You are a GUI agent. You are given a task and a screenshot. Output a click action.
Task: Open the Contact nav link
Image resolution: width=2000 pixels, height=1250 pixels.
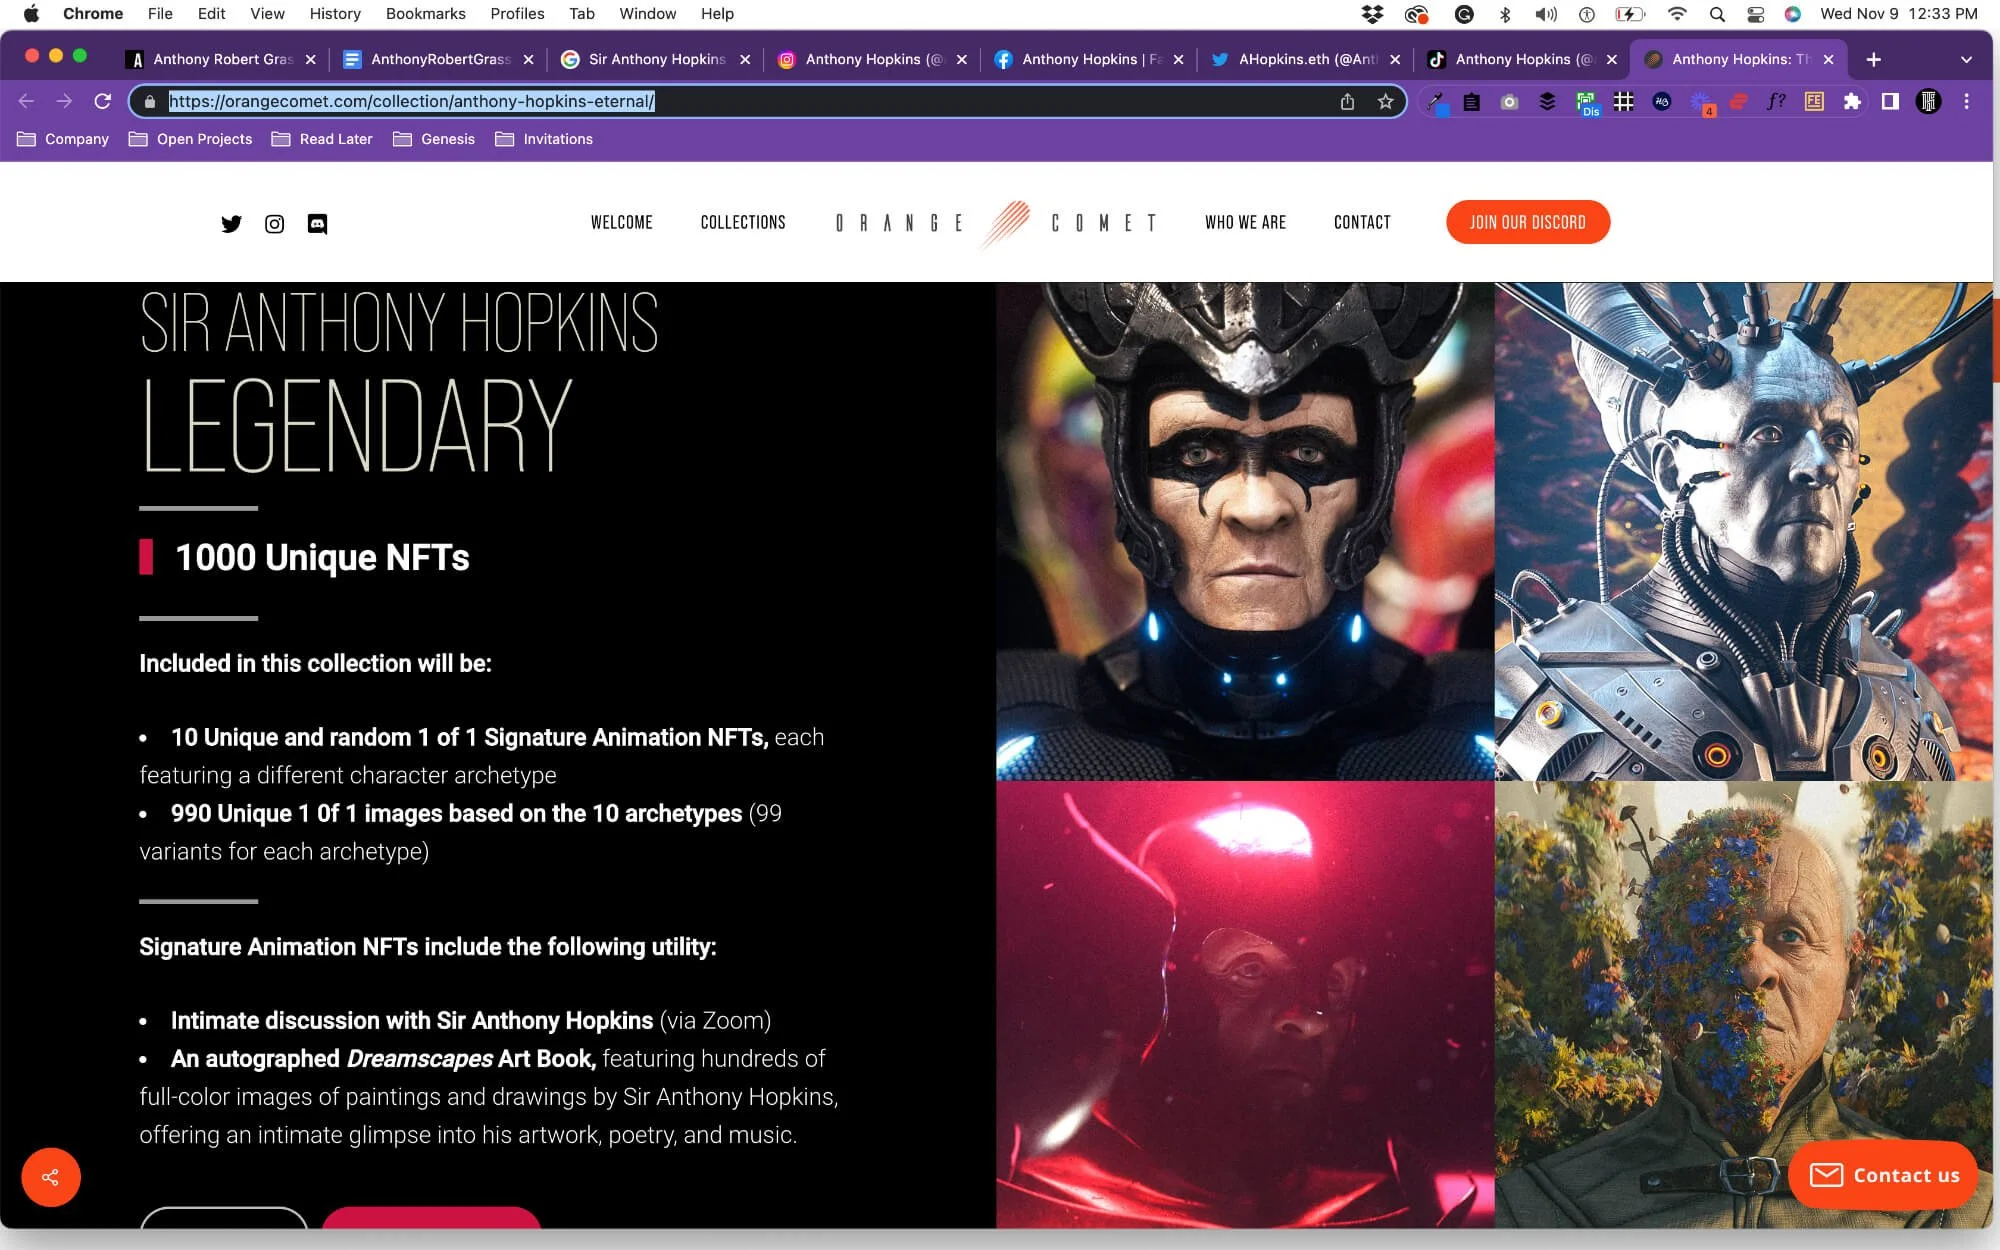(x=1362, y=222)
